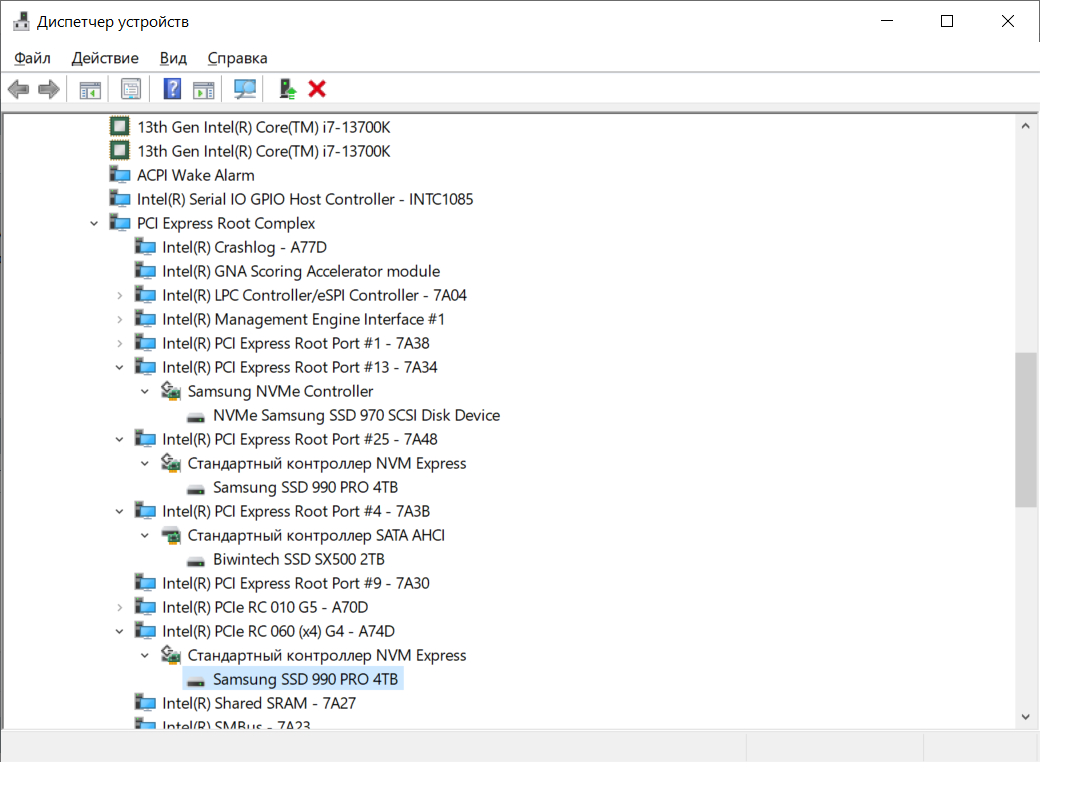
Task: Click the Intel Shared SRAM 7A27 icon
Action: click(x=145, y=703)
